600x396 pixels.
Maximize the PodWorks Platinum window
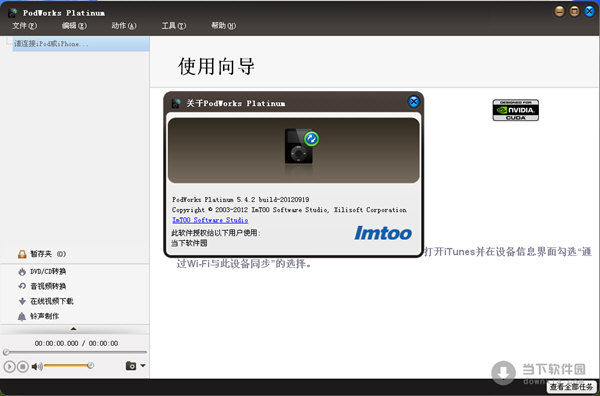pos(574,11)
